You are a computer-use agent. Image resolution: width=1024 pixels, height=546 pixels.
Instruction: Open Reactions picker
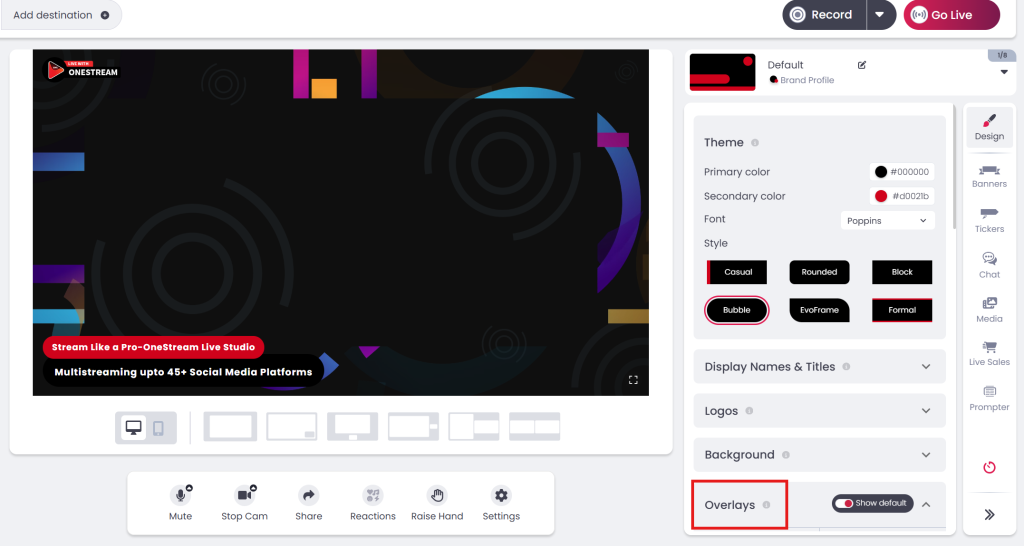[x=373, y=496]
